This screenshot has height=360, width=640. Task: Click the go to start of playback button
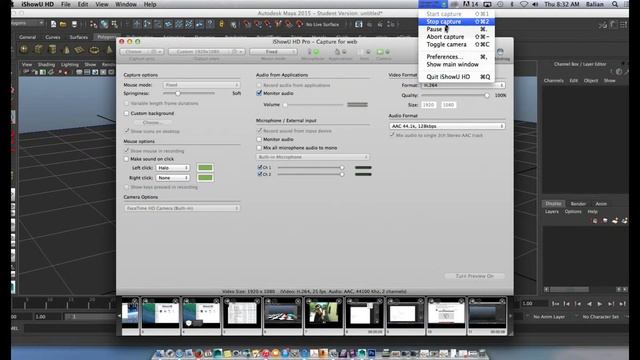click(x=556, y=304)
